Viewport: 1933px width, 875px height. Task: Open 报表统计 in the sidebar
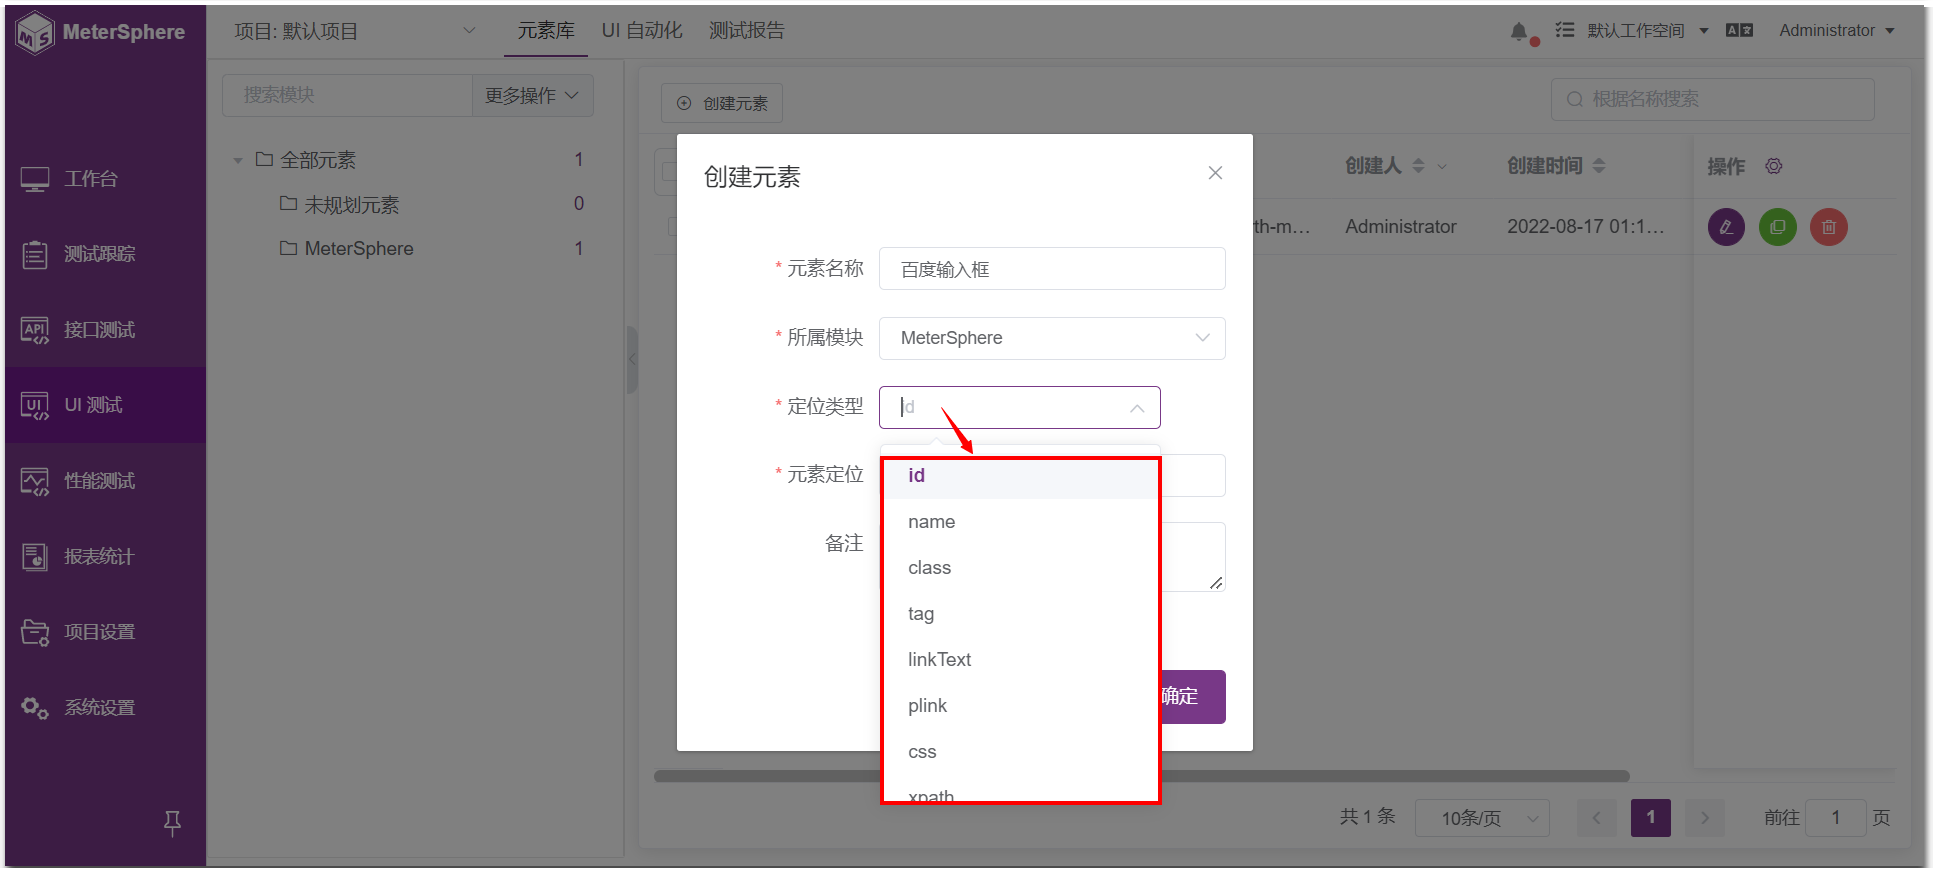click(x=106, y=556)
